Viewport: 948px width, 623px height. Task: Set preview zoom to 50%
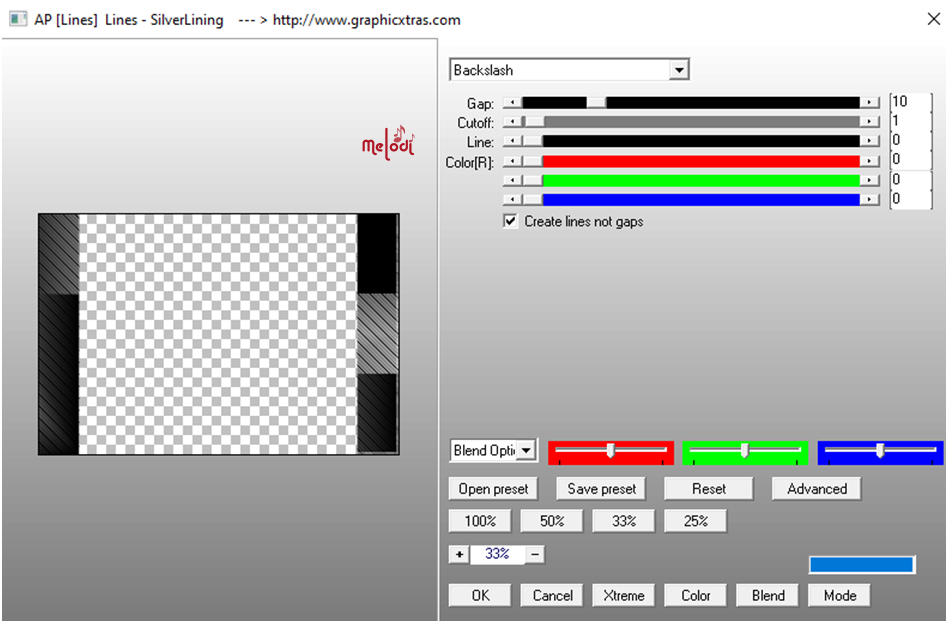point(552,521)
